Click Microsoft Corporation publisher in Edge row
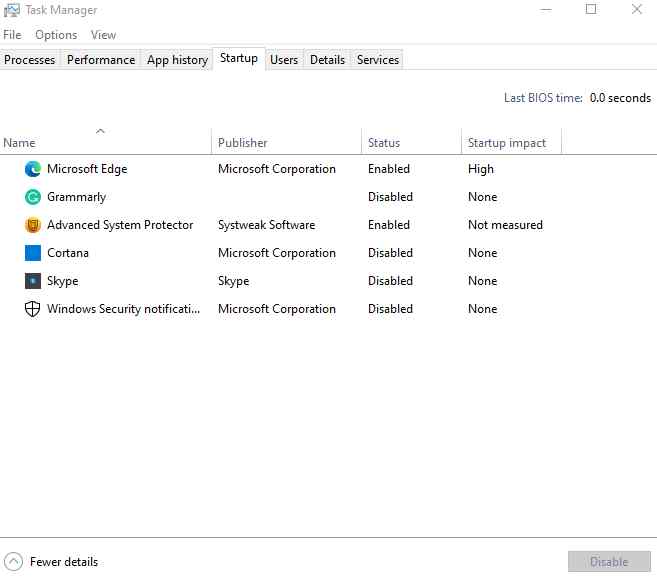This screenshot has width=657, height=581. [277, 169]
